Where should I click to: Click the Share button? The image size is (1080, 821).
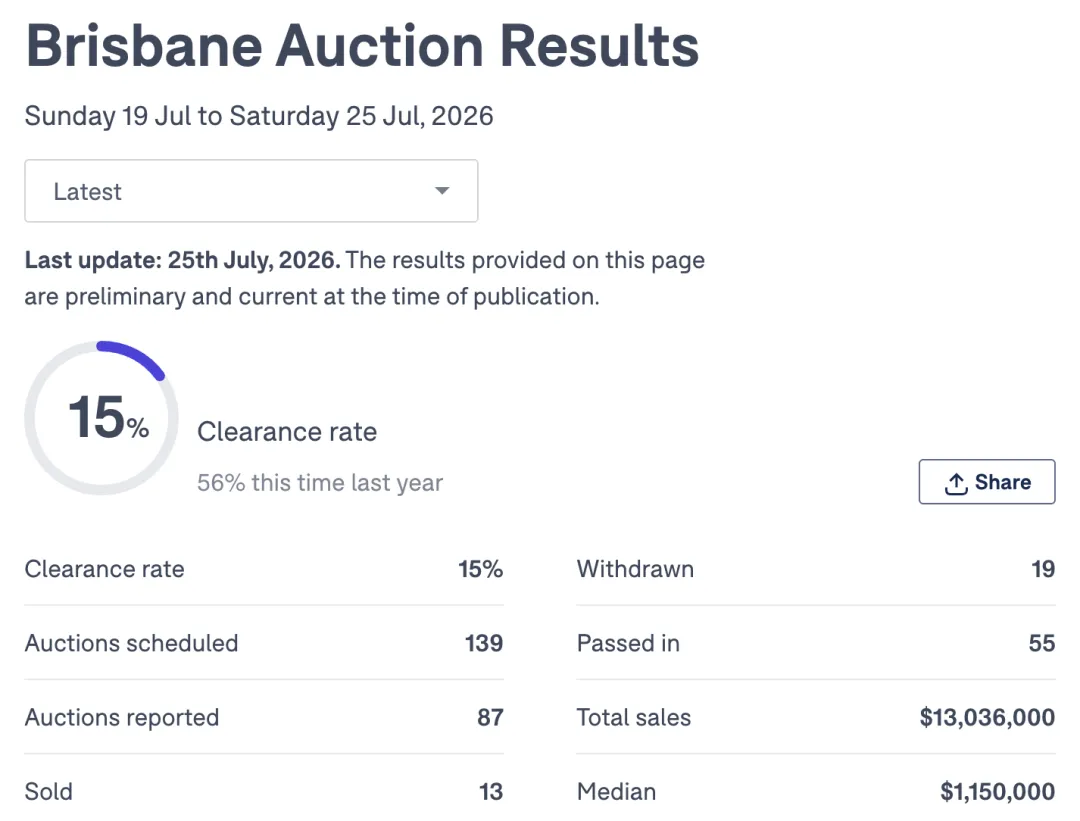(x=986, y=481)
